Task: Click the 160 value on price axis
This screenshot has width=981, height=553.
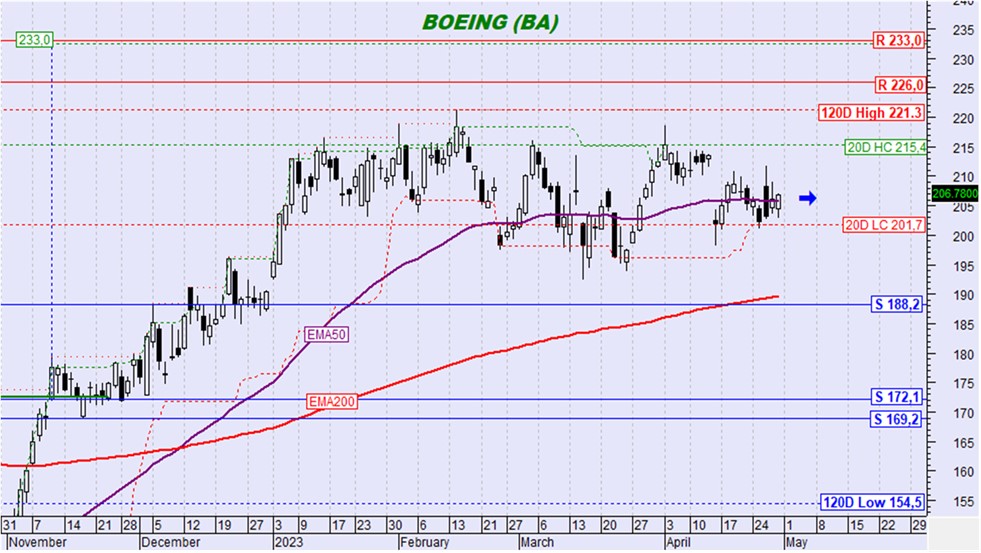Action: tap(963, 472)
